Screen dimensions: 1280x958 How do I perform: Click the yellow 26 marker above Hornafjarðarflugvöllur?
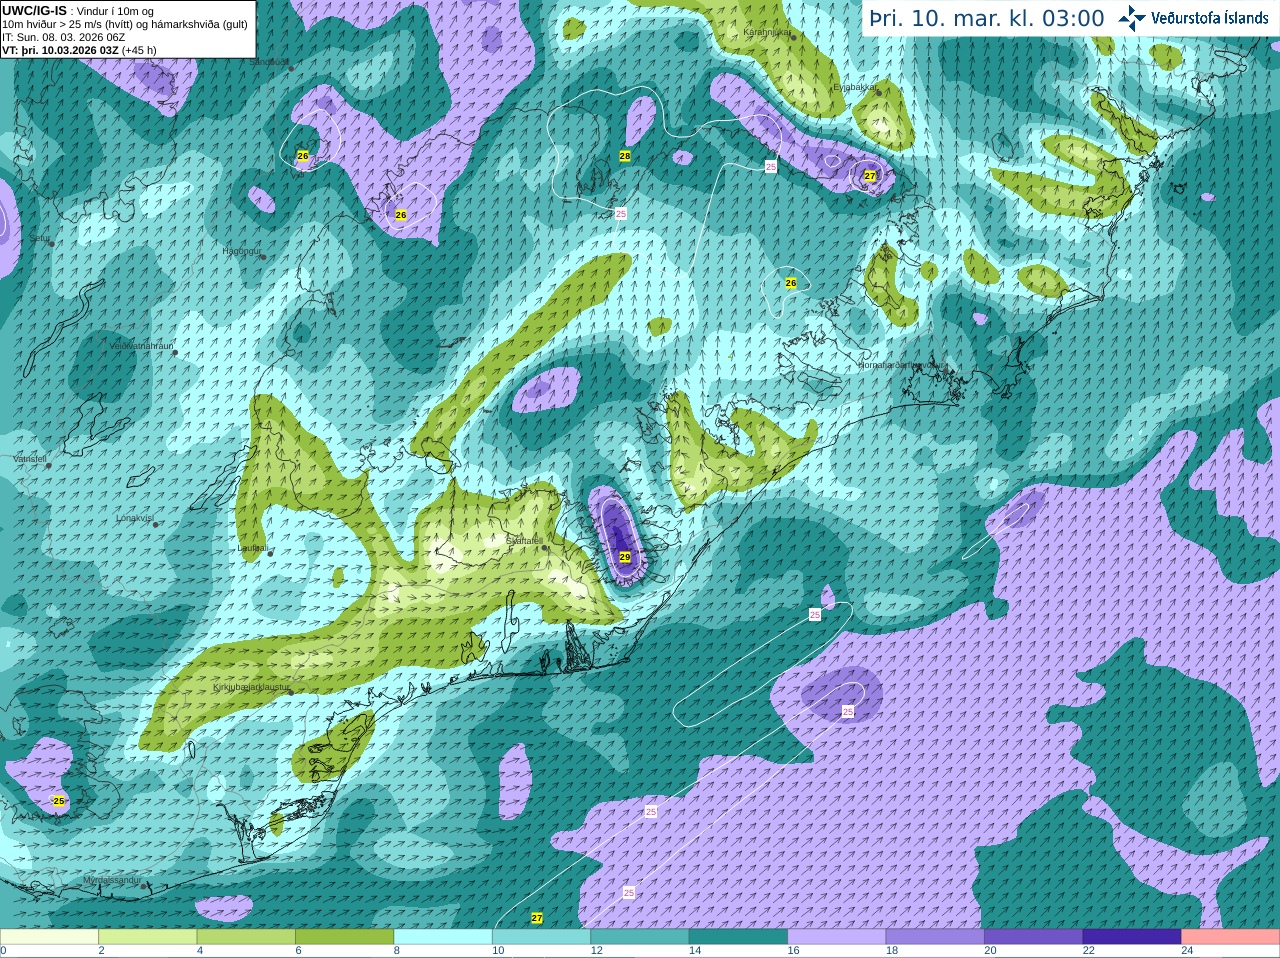point(791,283)
